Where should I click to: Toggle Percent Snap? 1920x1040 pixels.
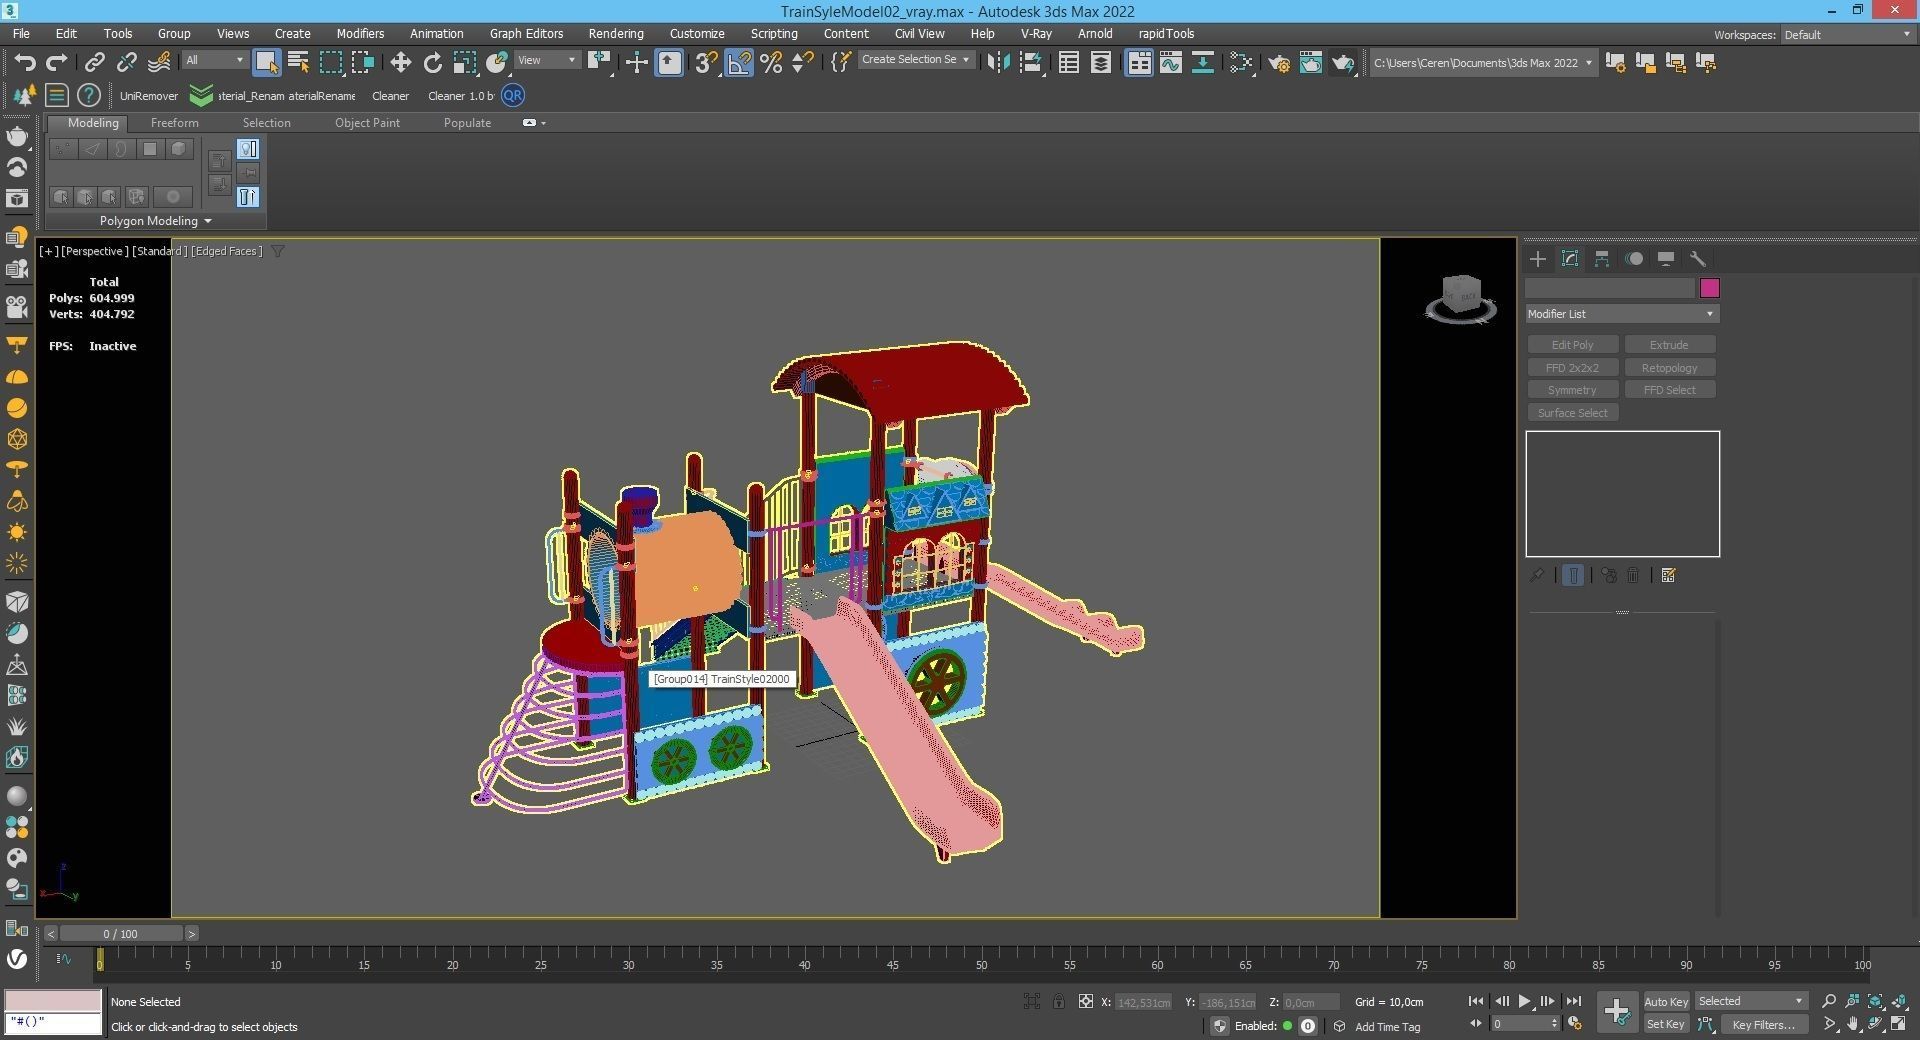point(771,62)
